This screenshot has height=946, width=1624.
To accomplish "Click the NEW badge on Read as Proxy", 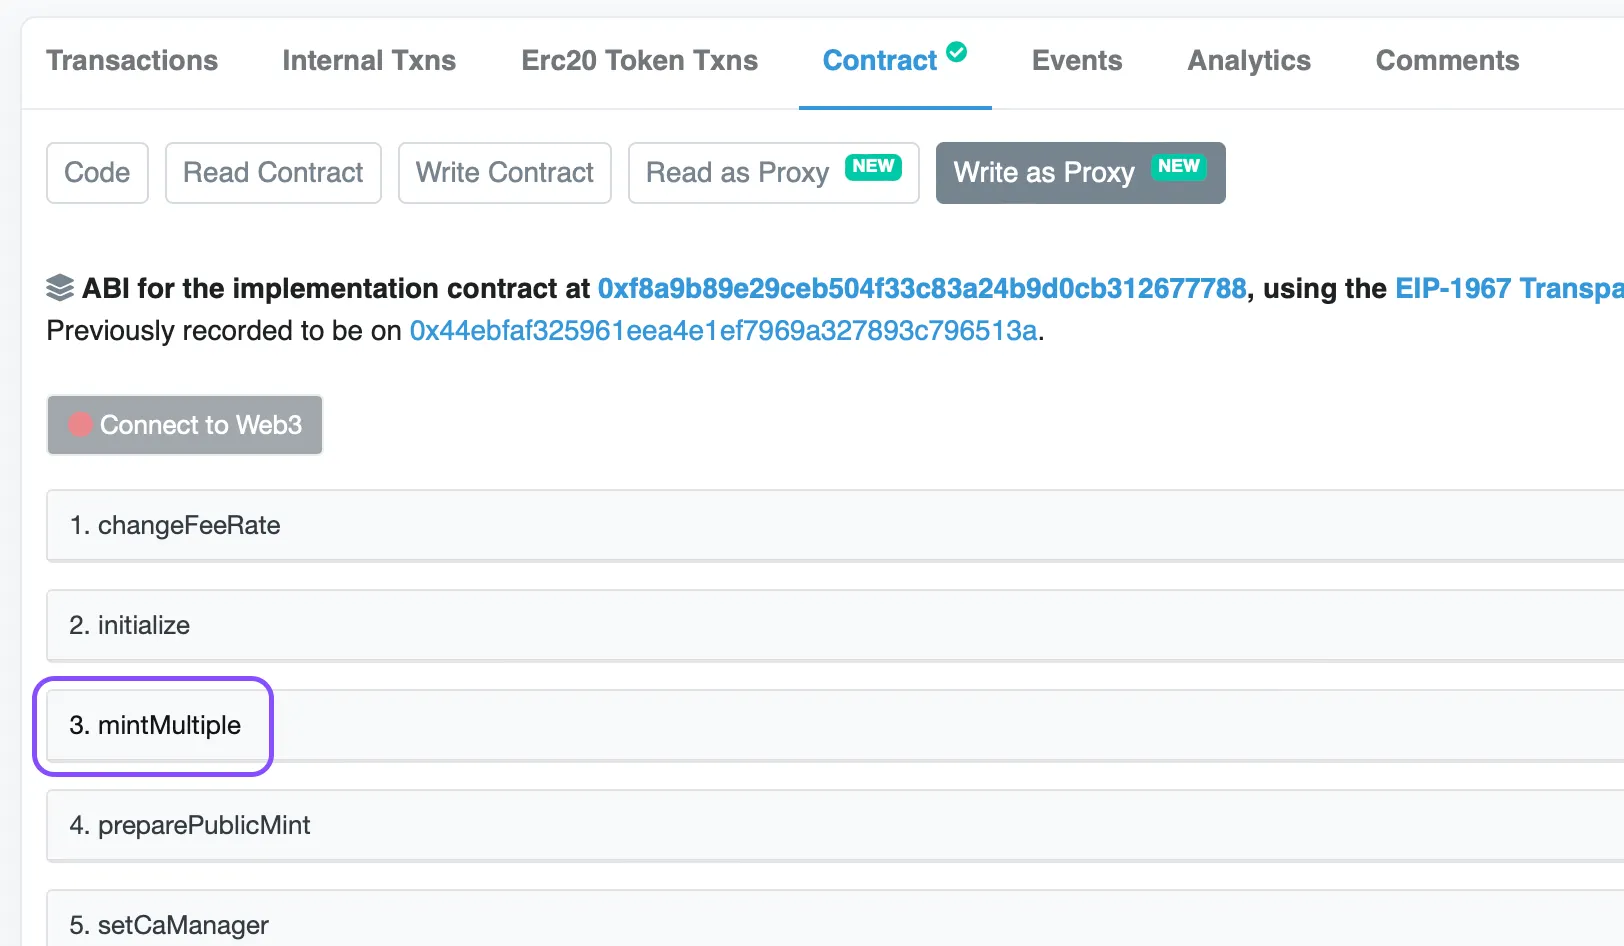I will (x=873, y=167).
